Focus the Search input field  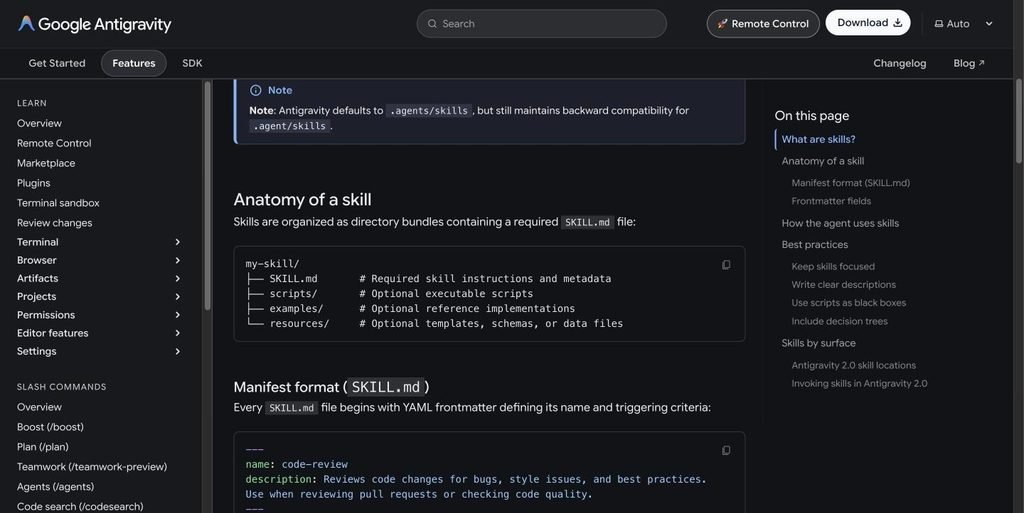coord(541,23)
